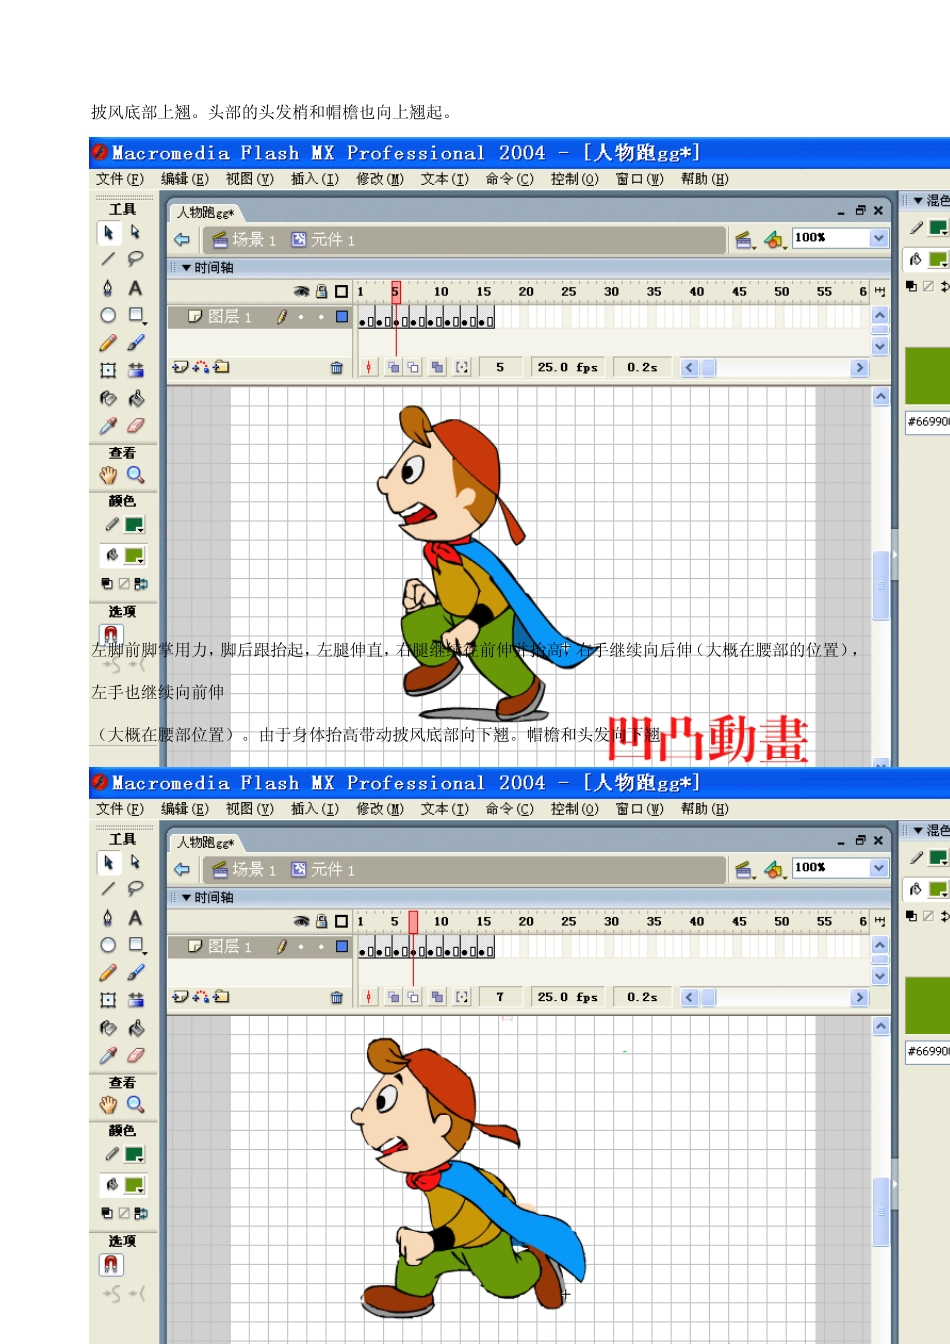This screenshot has height=1344, width=950.
Task: Collapse 时间轴 panel in upper window
Action: coord(186,268)
